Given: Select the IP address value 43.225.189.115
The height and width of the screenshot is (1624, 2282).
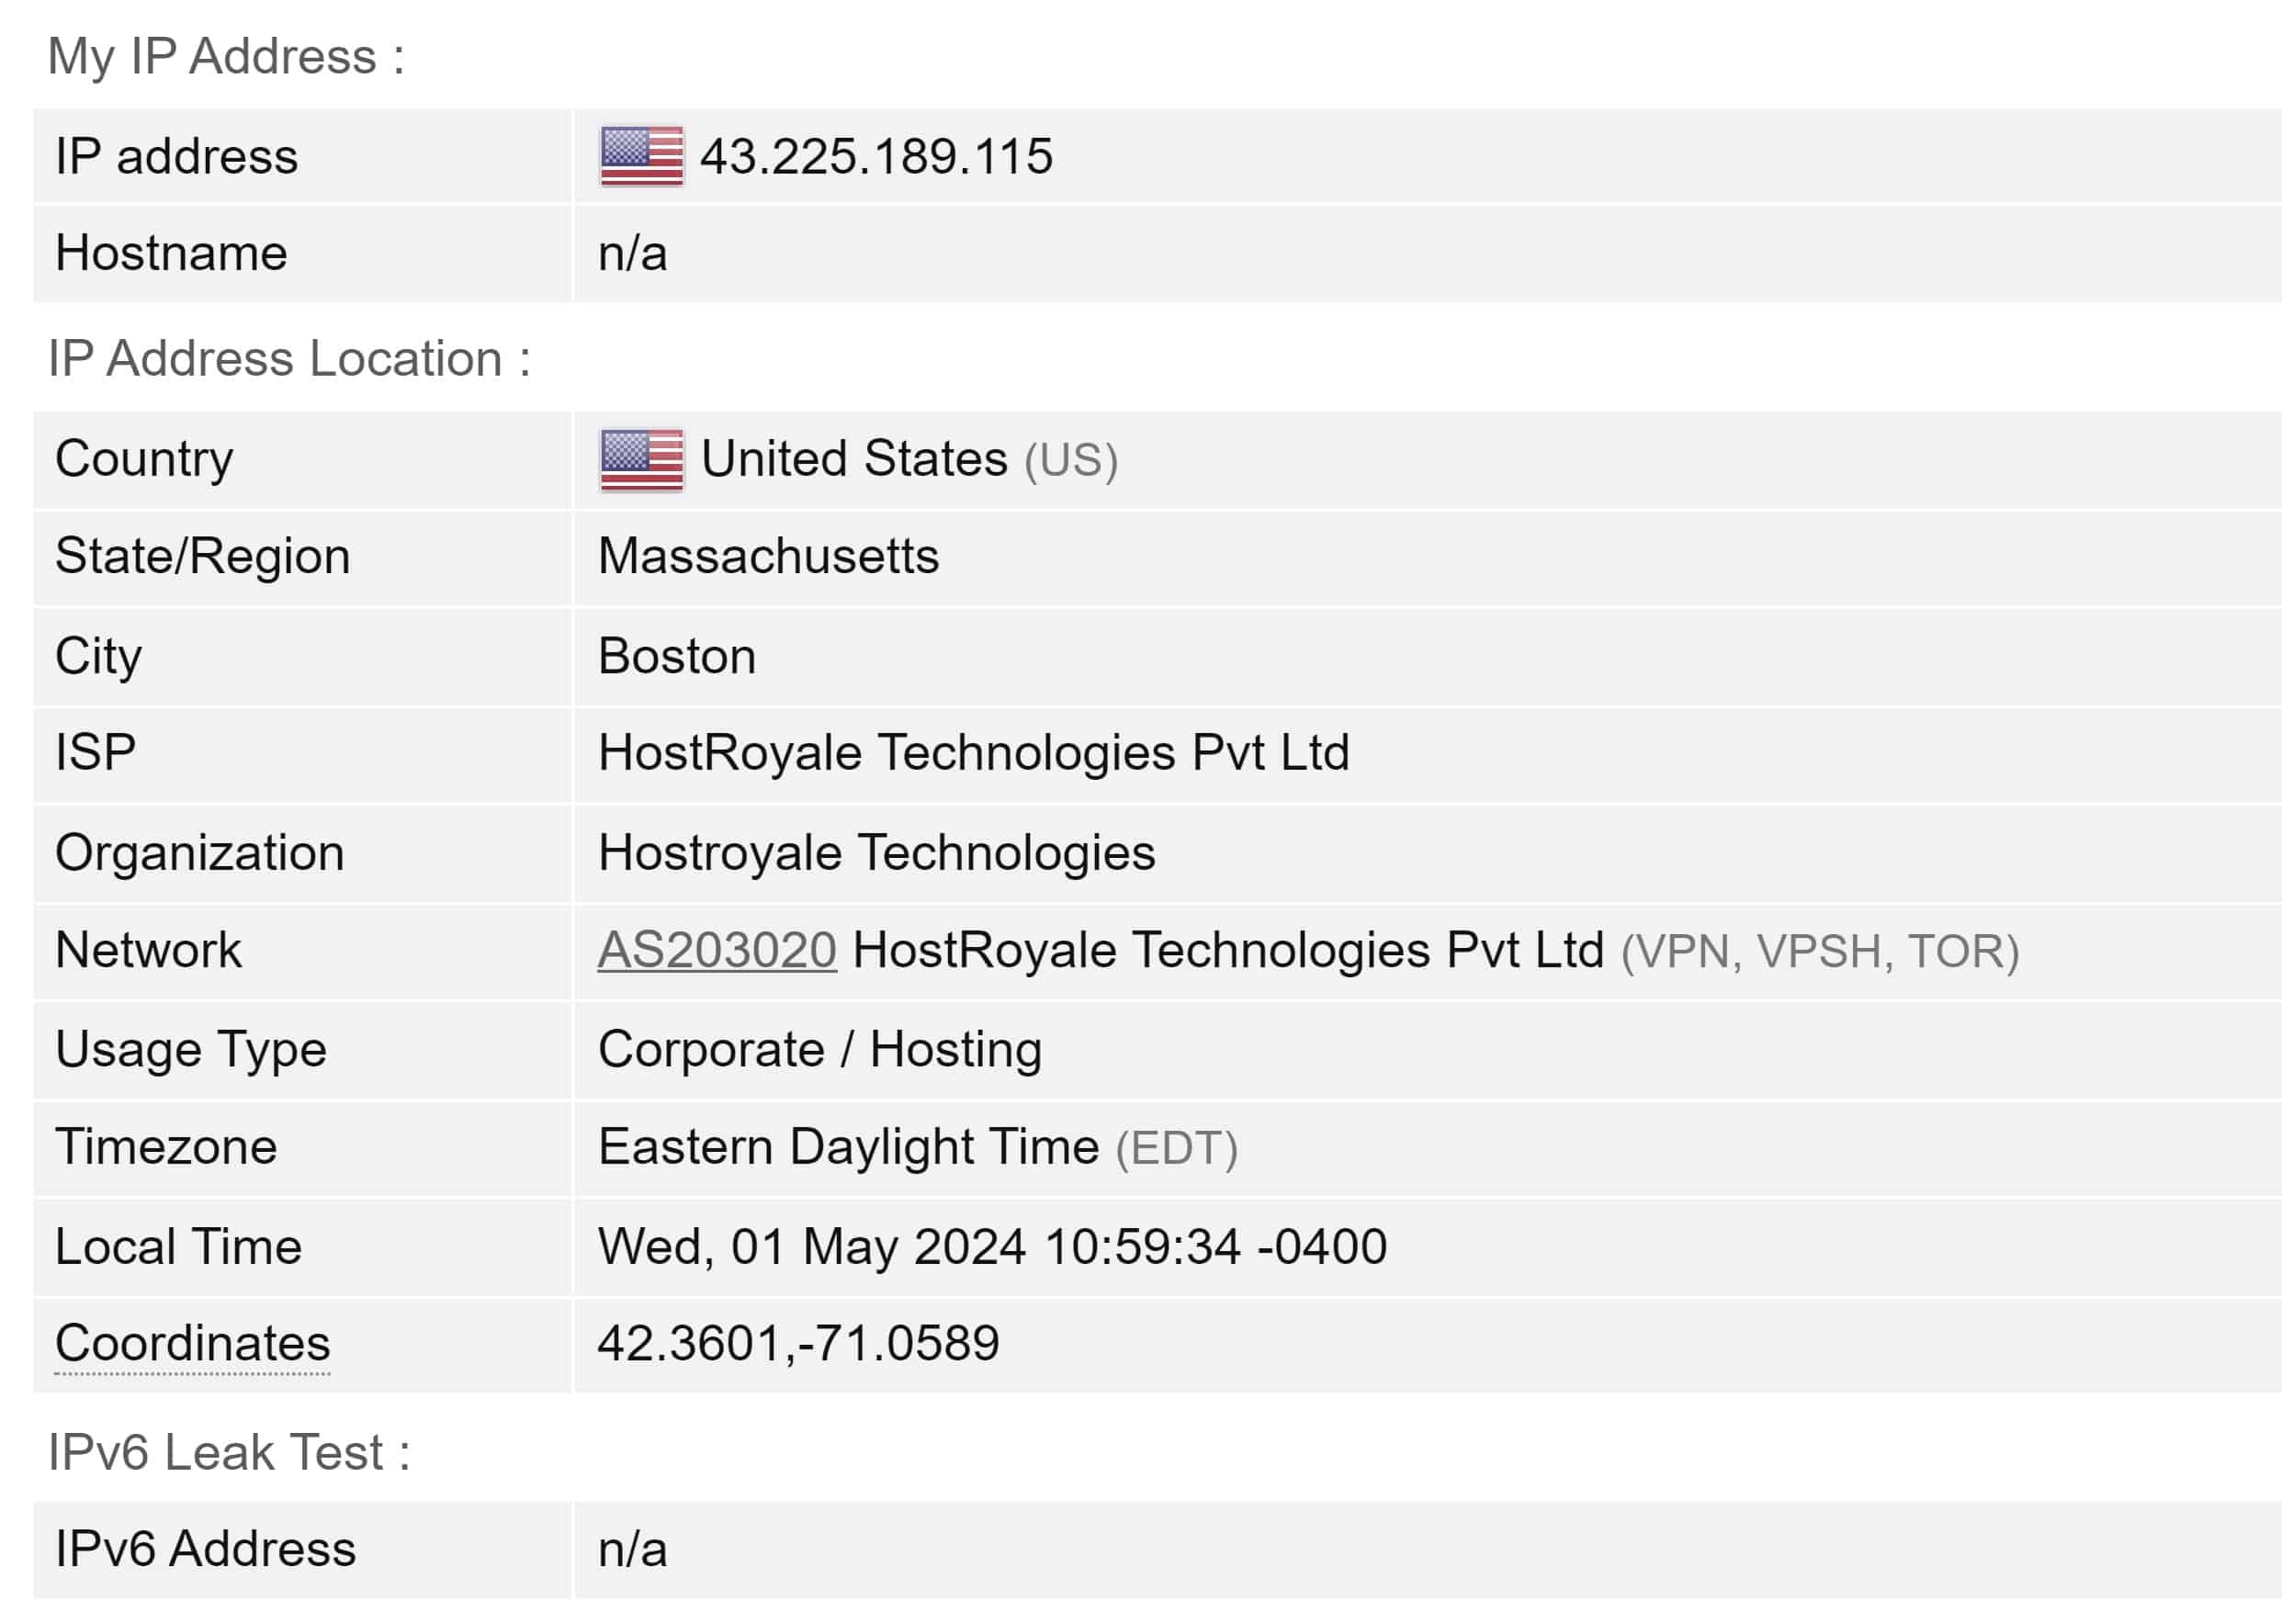Looking at the screenshot, I should point(876,157).
